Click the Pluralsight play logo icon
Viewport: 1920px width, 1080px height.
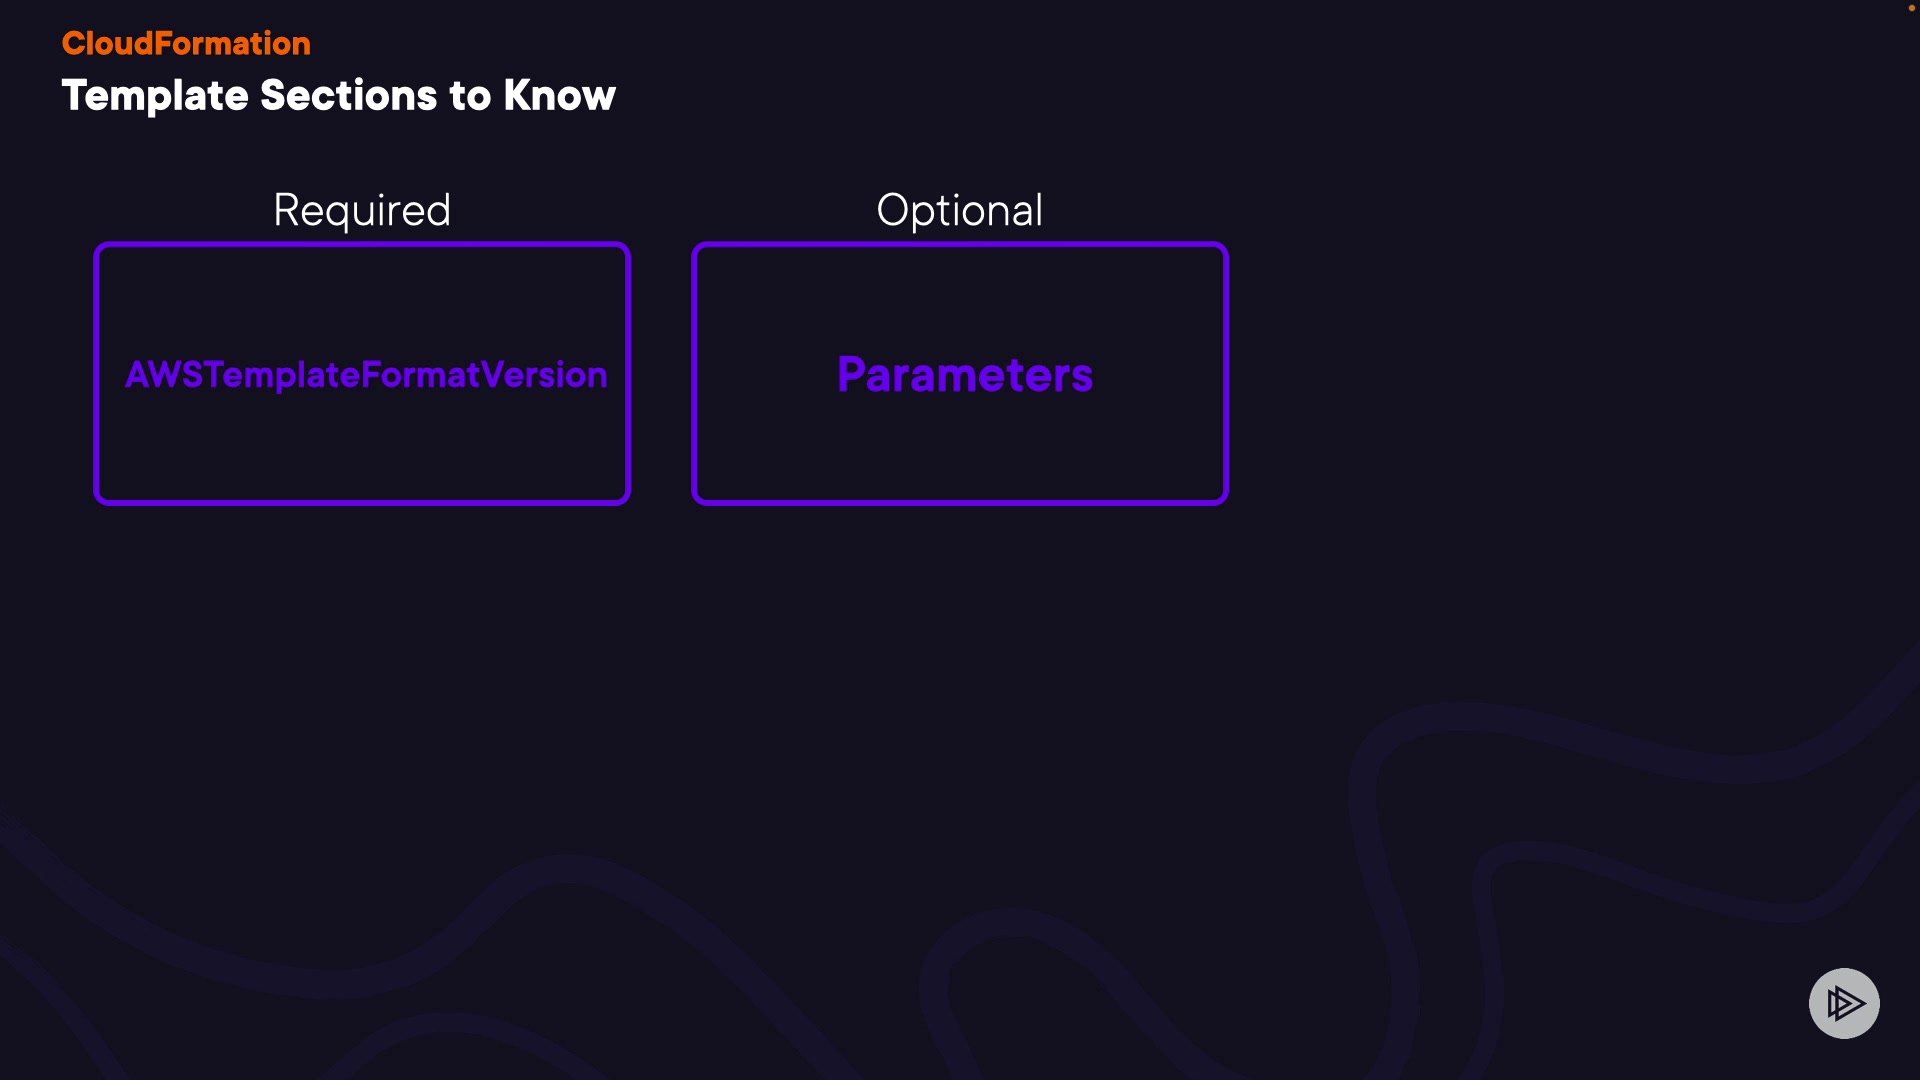click(1844, 1003)
